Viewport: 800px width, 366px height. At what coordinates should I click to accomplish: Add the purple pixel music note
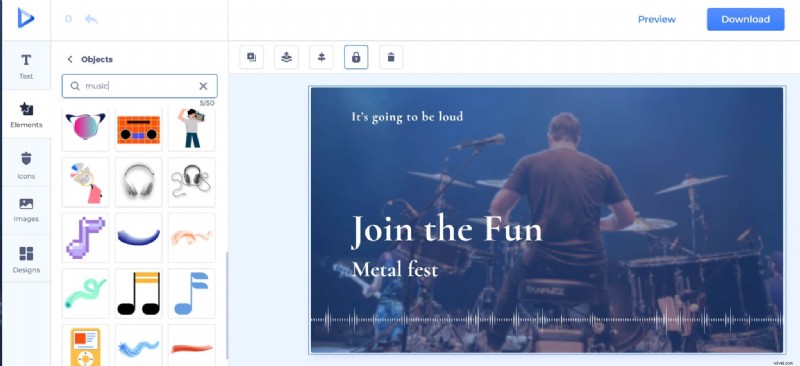(x=85, y=237)
